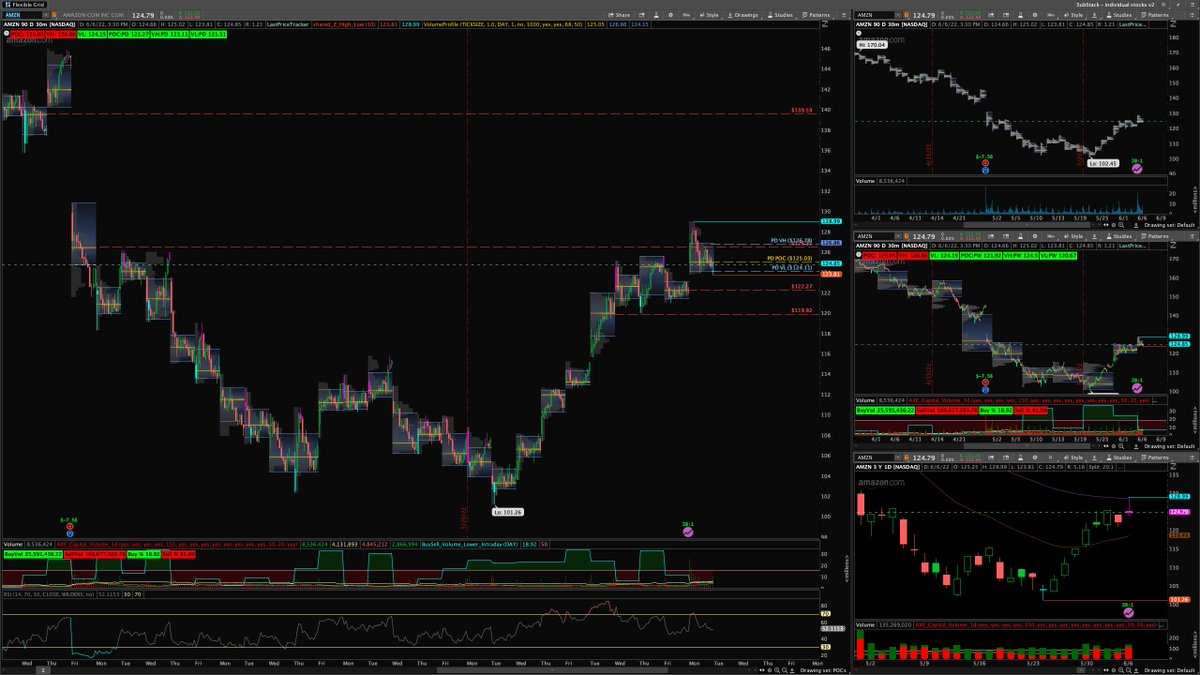This screenshot has height=675, width=1200.
Task: Click 124.79 last price in main chart header
Action: tap(143, 15)
